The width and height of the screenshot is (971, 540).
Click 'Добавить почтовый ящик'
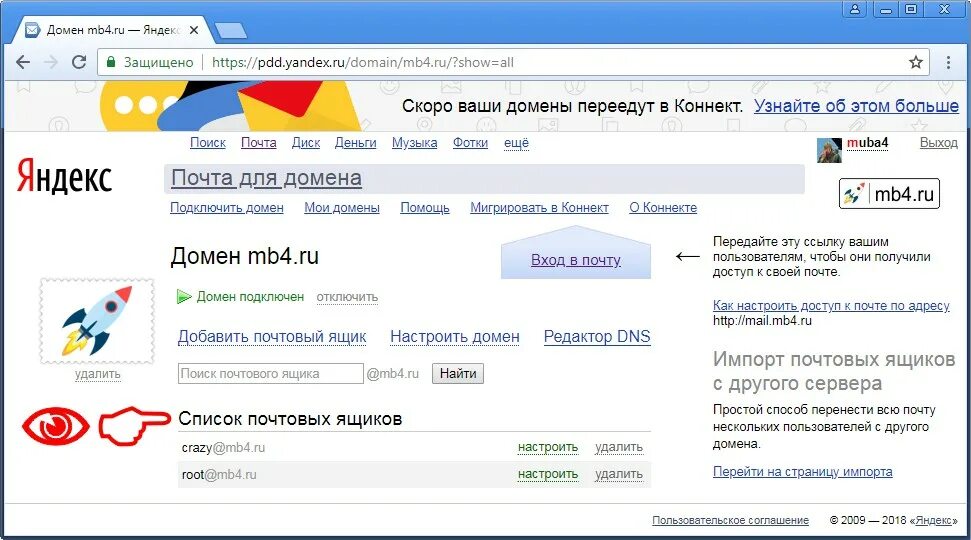pos(272,337)
